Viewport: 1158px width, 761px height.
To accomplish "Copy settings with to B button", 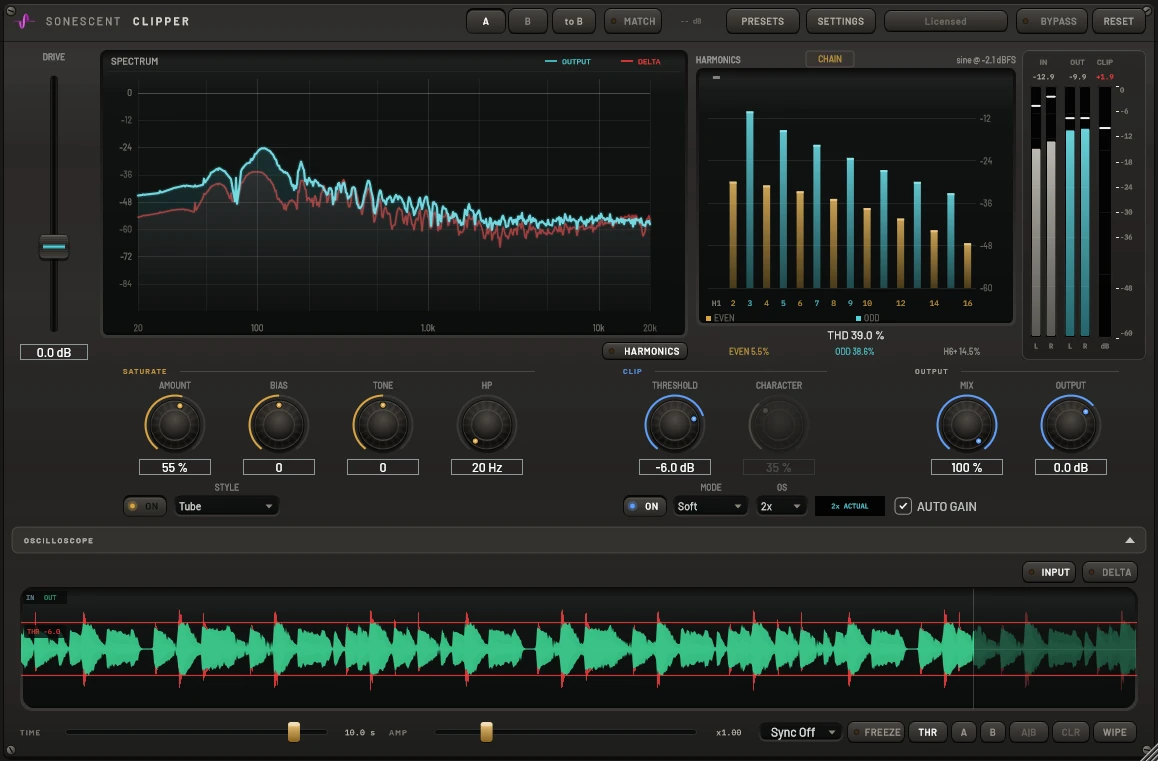I will pyautogui.click(x=574, y=21).
